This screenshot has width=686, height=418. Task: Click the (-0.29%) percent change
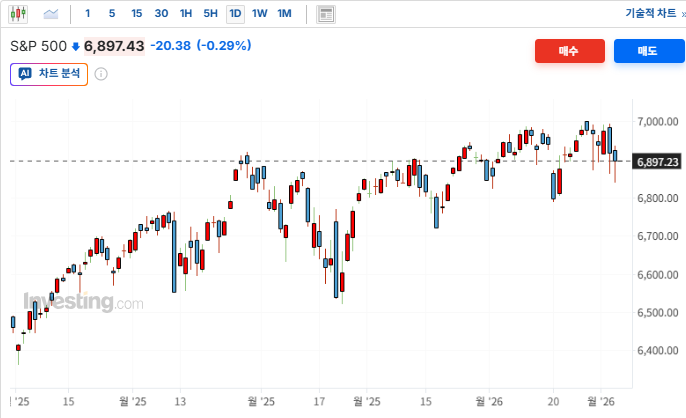coord(224,46)
